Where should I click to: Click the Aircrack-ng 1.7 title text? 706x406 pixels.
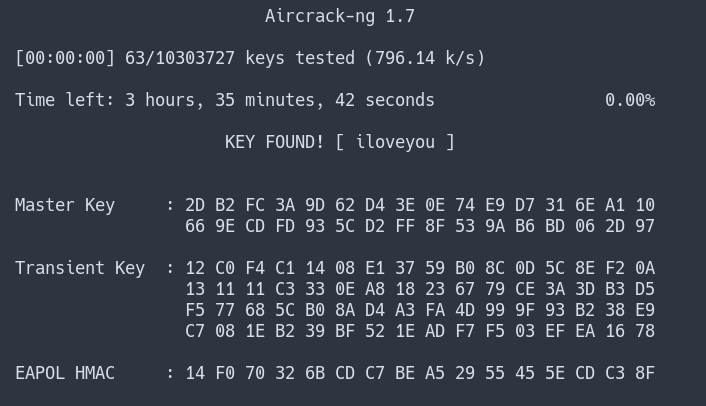(339, 17)
